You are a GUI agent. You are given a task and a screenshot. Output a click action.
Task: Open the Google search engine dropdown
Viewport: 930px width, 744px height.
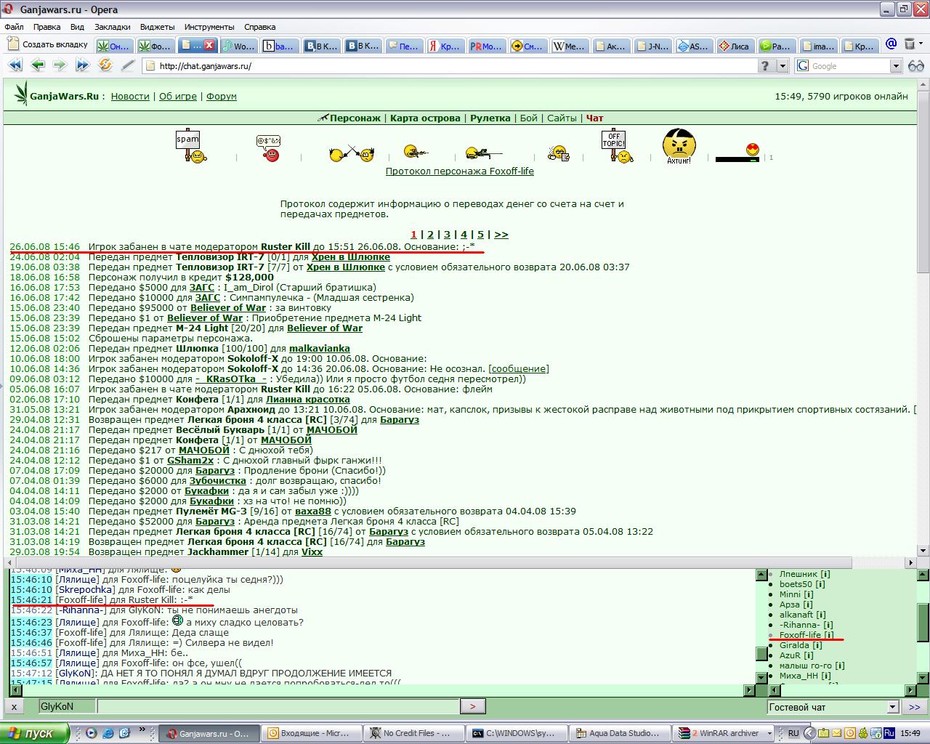pos(896,66)
